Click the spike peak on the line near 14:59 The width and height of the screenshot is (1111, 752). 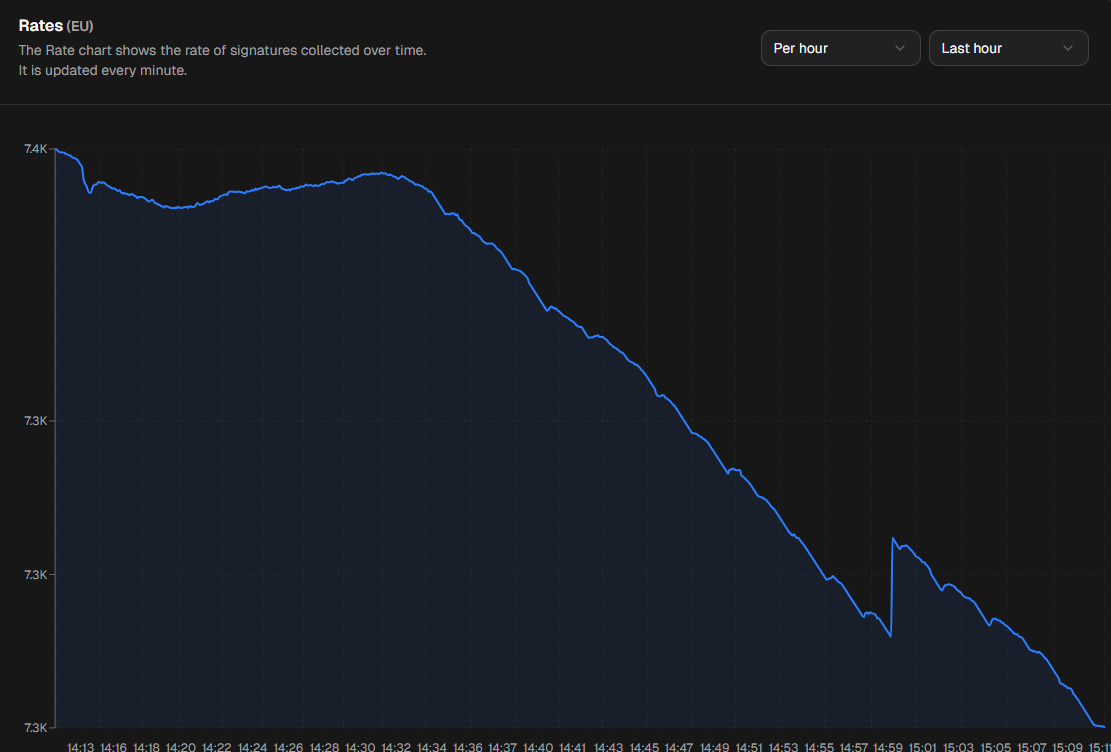(893, 539)
